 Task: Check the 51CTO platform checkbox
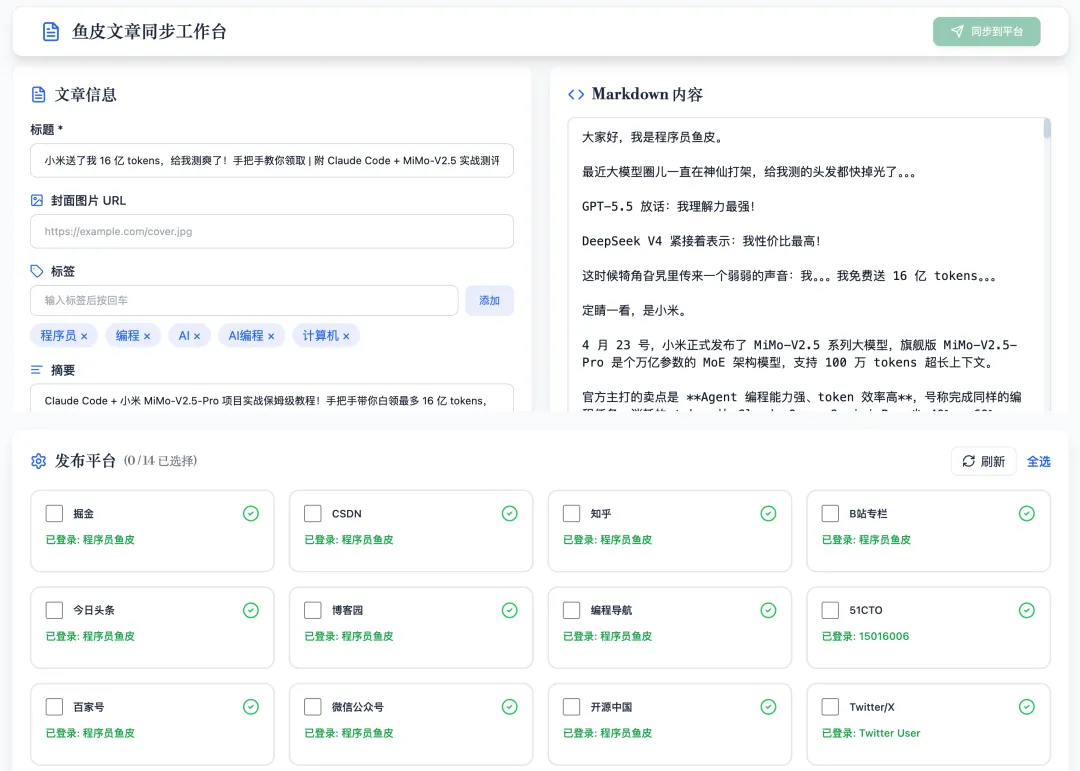click(831, 610)
